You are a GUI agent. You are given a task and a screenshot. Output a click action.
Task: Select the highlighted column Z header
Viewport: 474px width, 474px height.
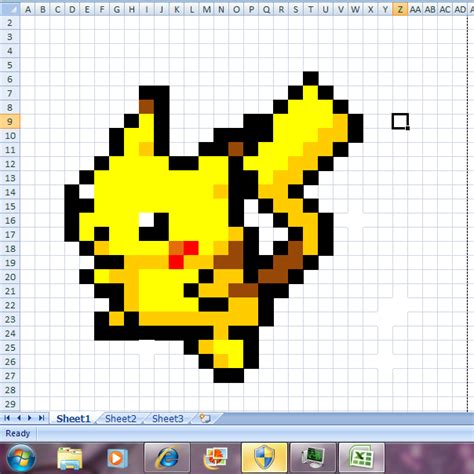point(400,9)
